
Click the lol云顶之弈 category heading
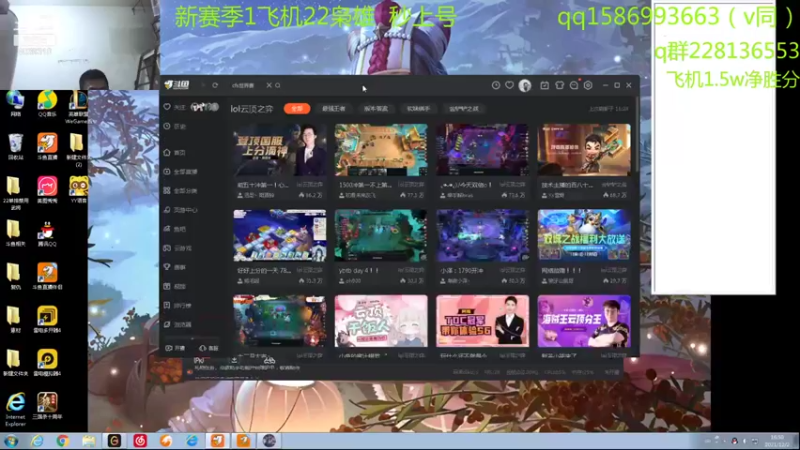252,109
